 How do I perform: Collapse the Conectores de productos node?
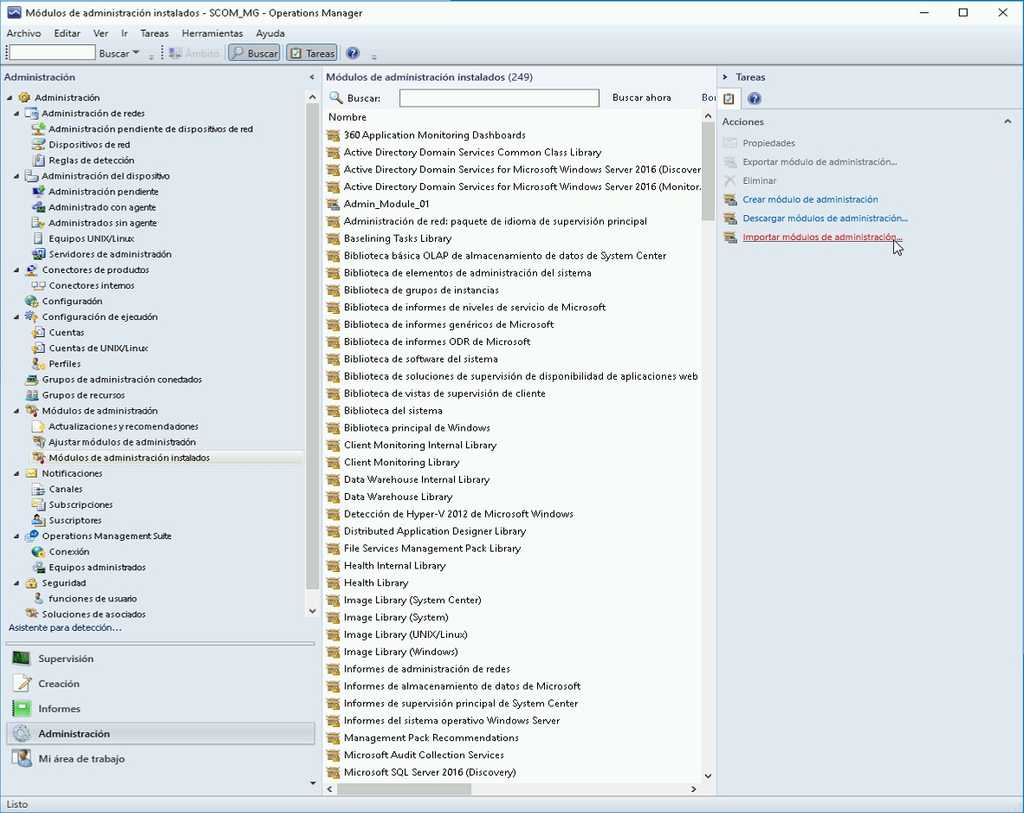[17, 270]
